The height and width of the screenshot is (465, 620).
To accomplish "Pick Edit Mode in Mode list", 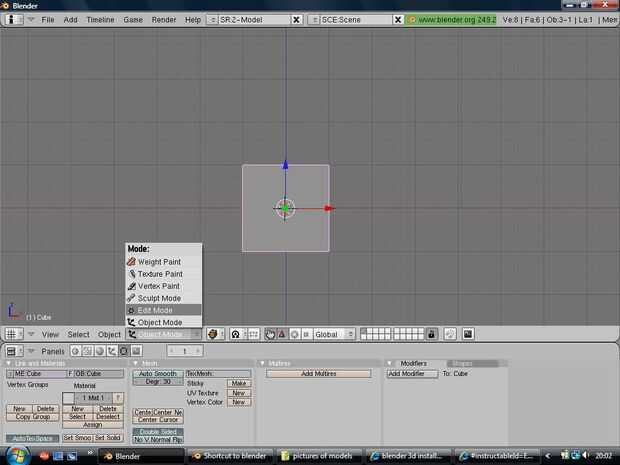I will [163, 310].
